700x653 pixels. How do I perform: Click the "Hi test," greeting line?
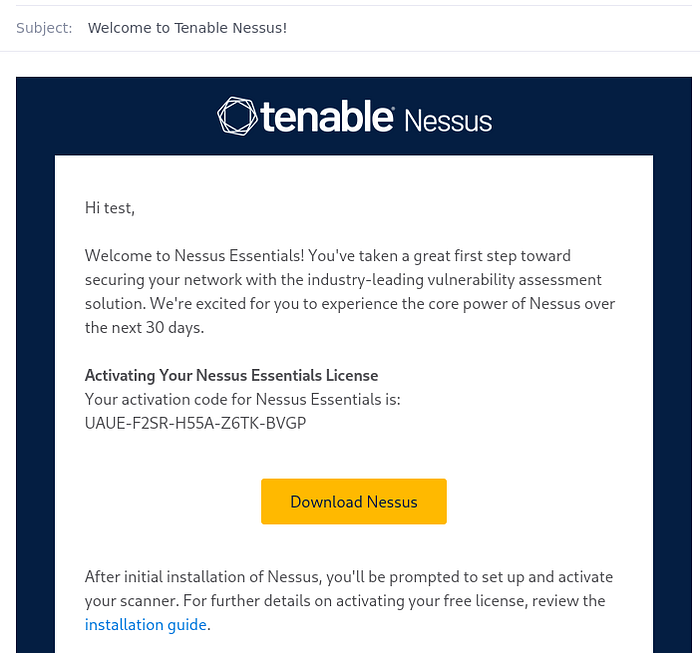pos(110,208)
